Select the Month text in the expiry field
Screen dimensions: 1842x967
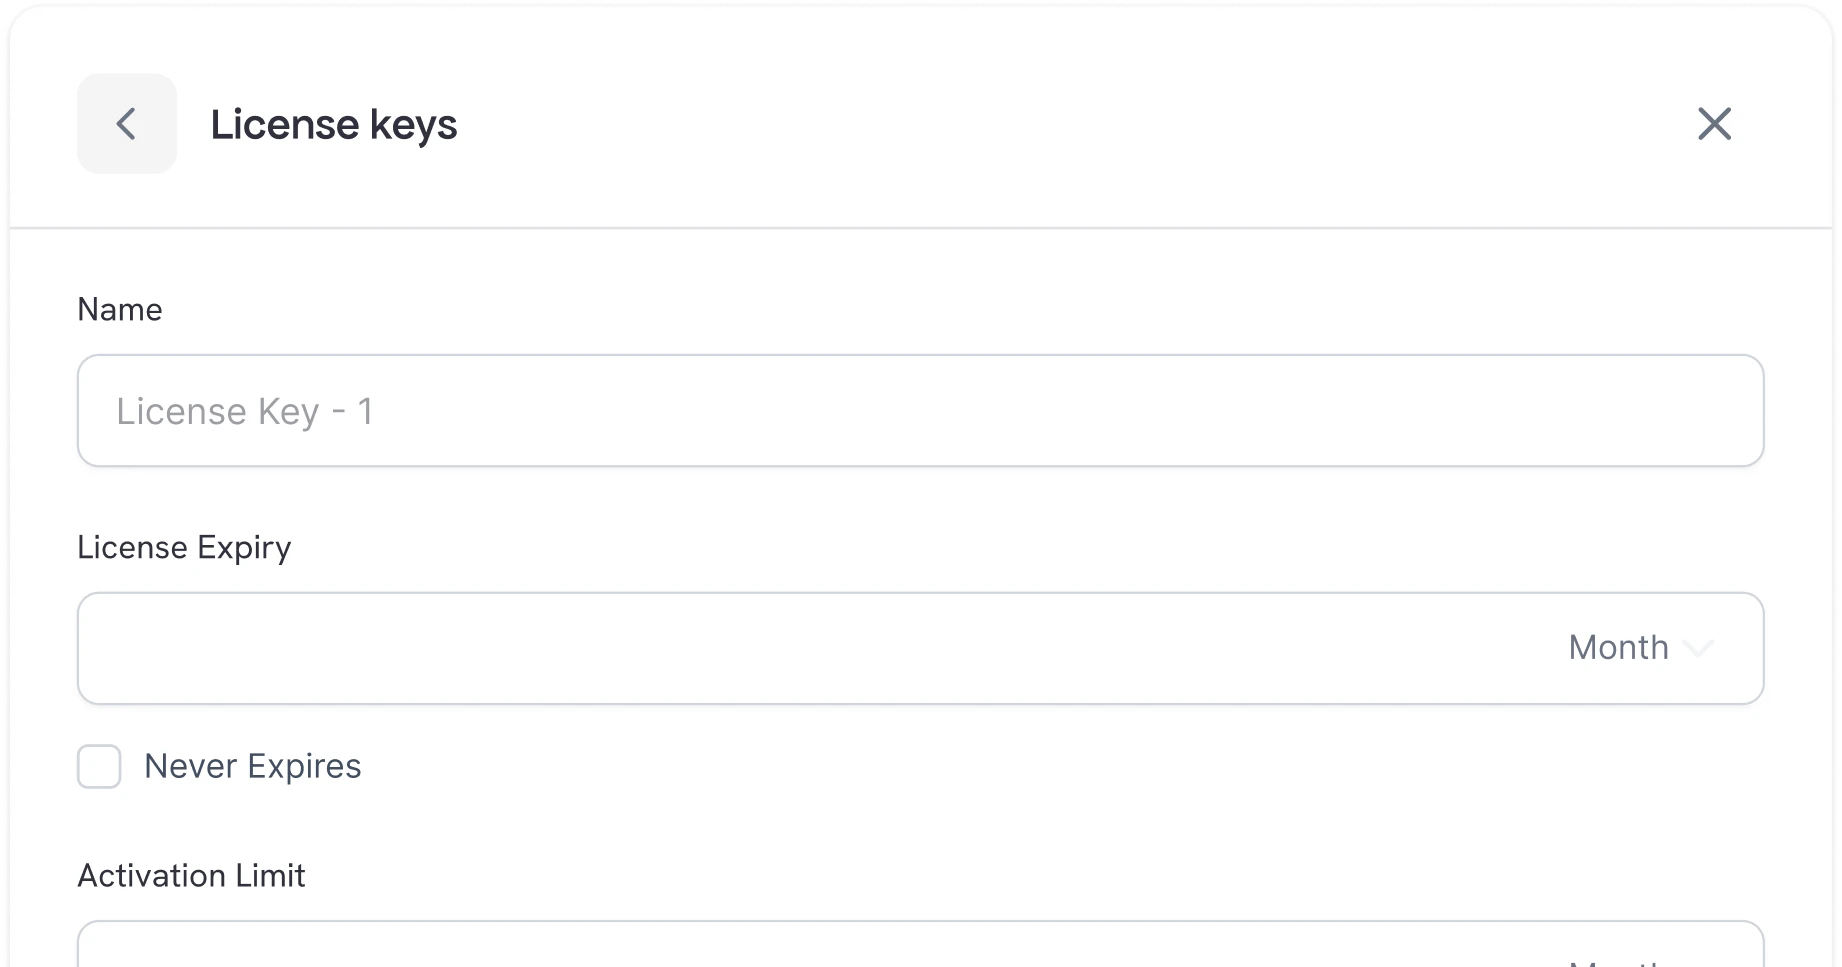tap(1618, 648)
